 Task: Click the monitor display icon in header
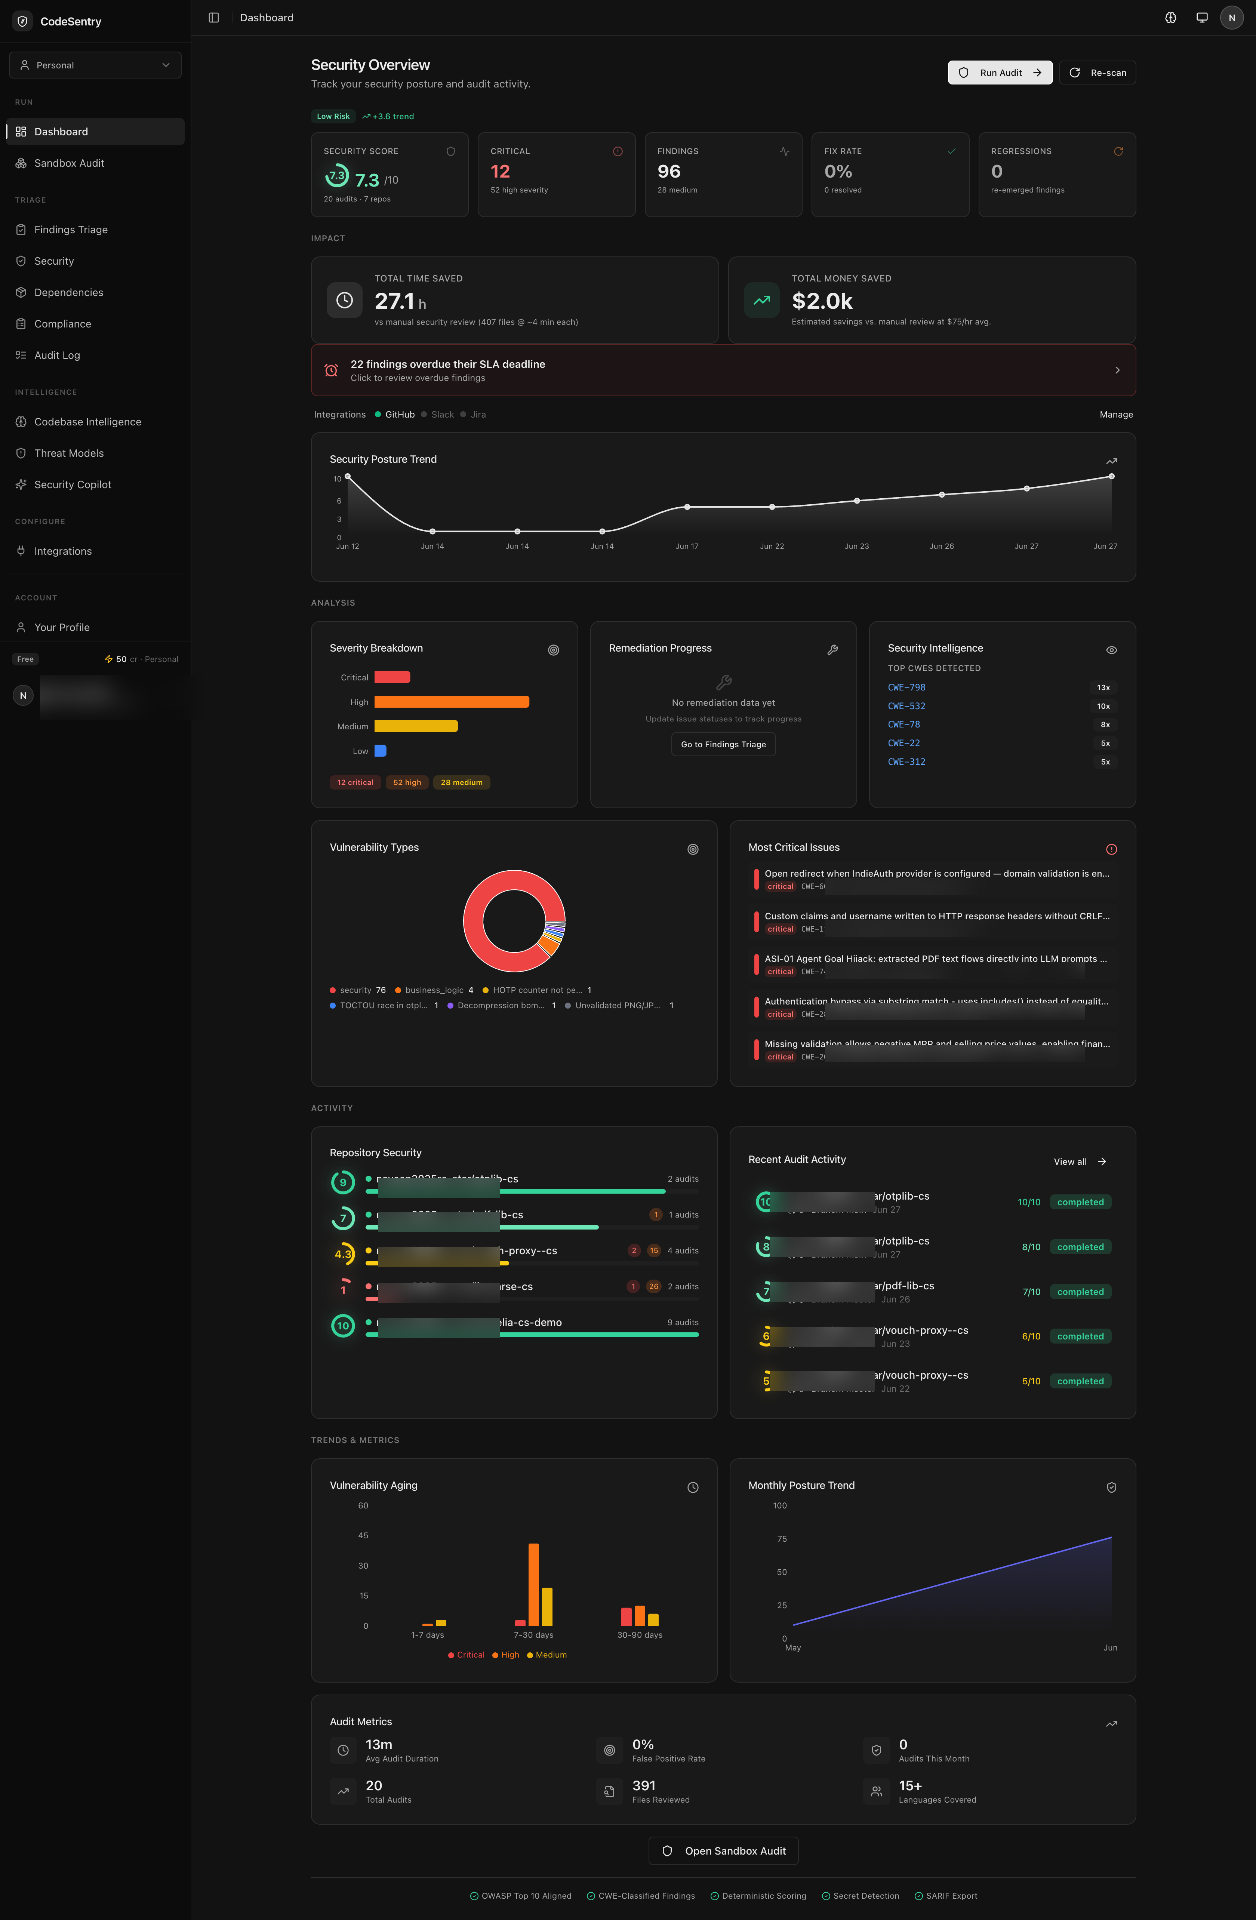point(1202,18)
